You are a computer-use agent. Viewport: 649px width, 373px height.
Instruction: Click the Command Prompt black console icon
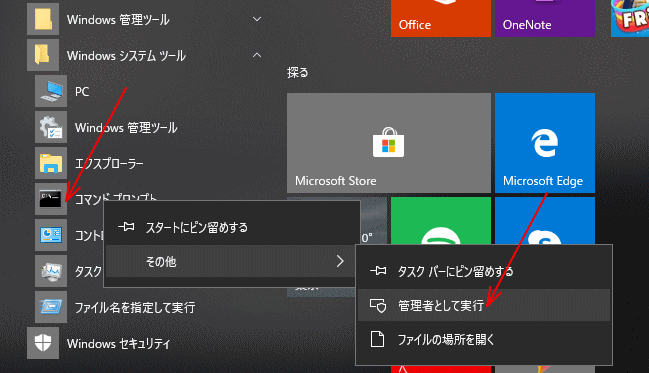point(51,199)
